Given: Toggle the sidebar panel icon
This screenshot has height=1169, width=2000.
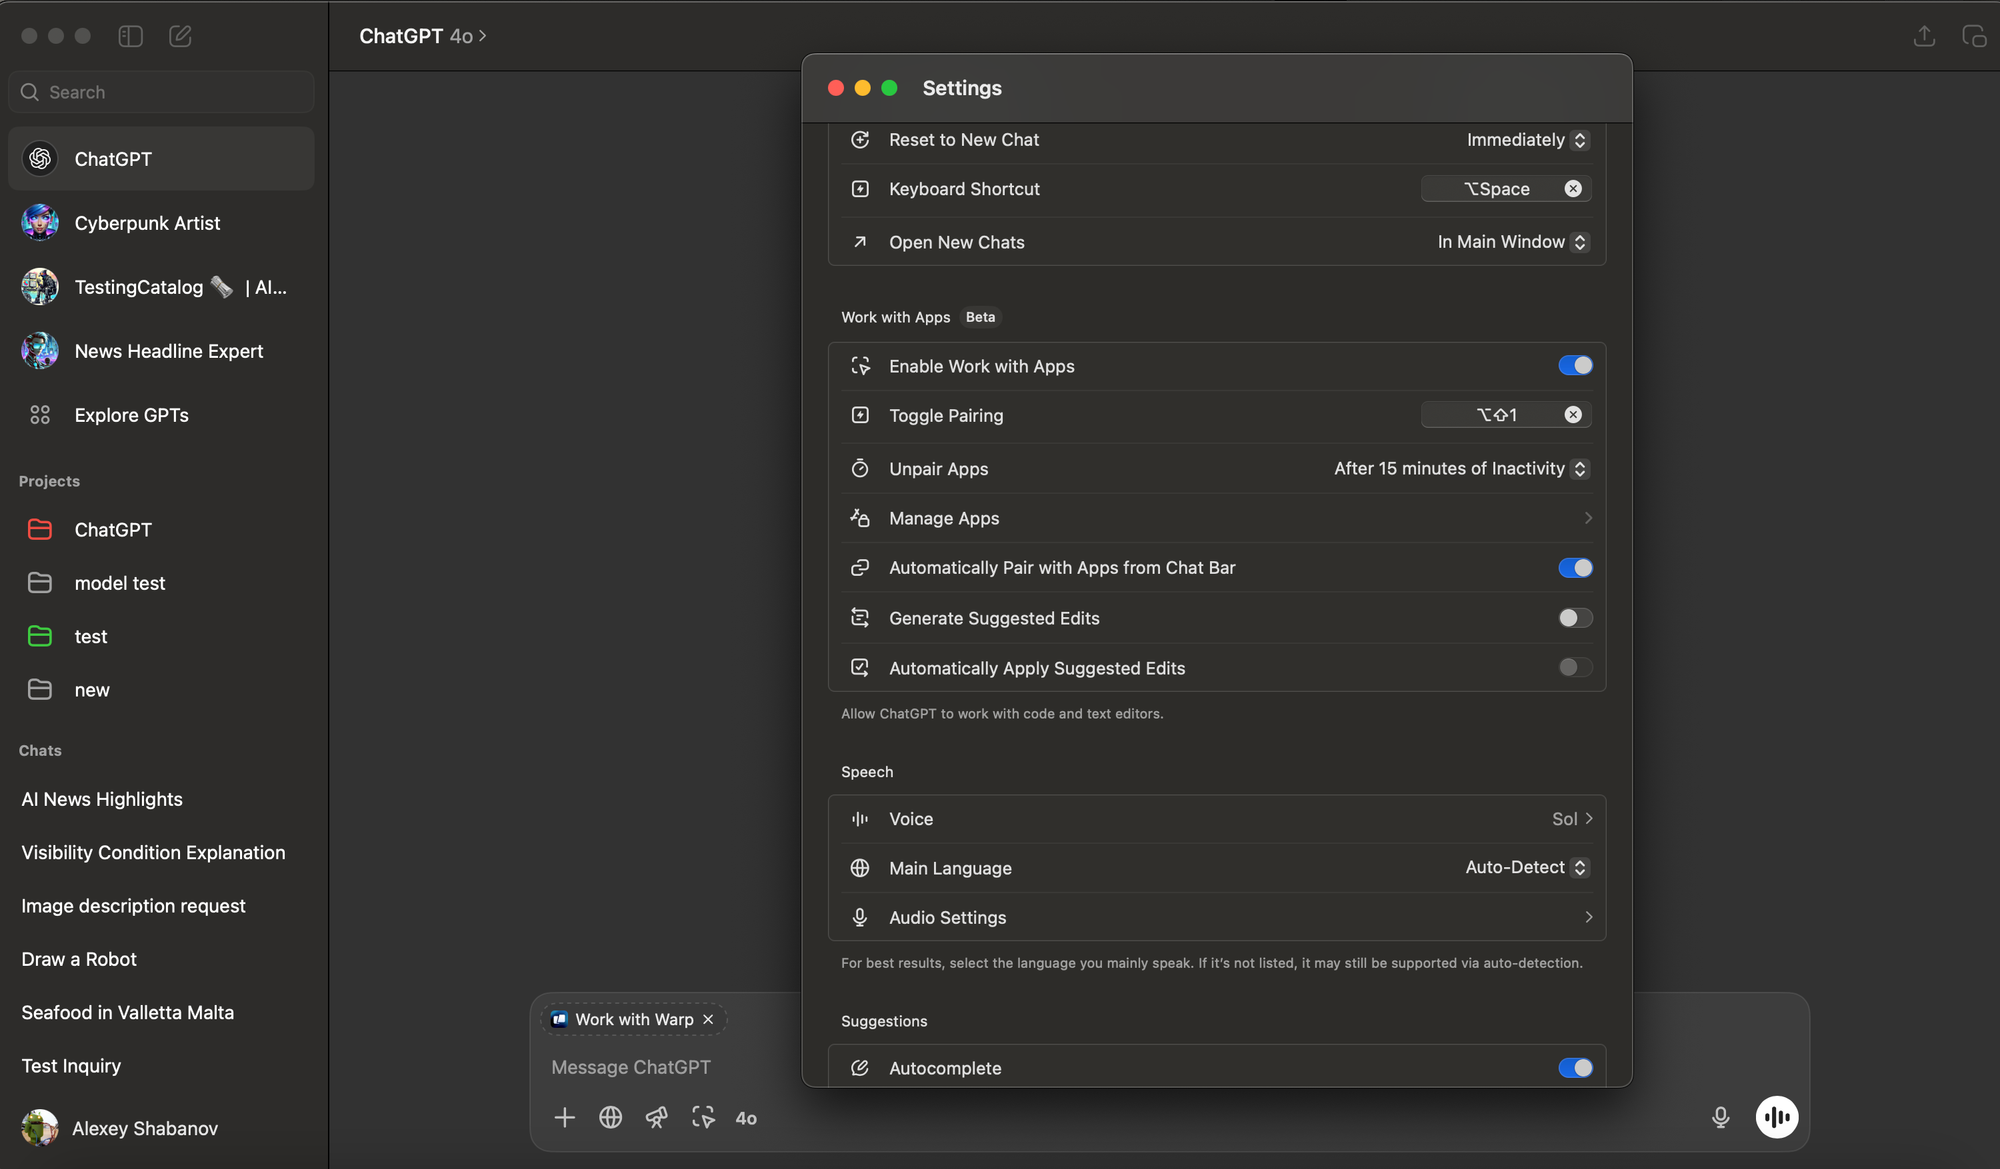Looking at the screenshot, I should point(131,36).
